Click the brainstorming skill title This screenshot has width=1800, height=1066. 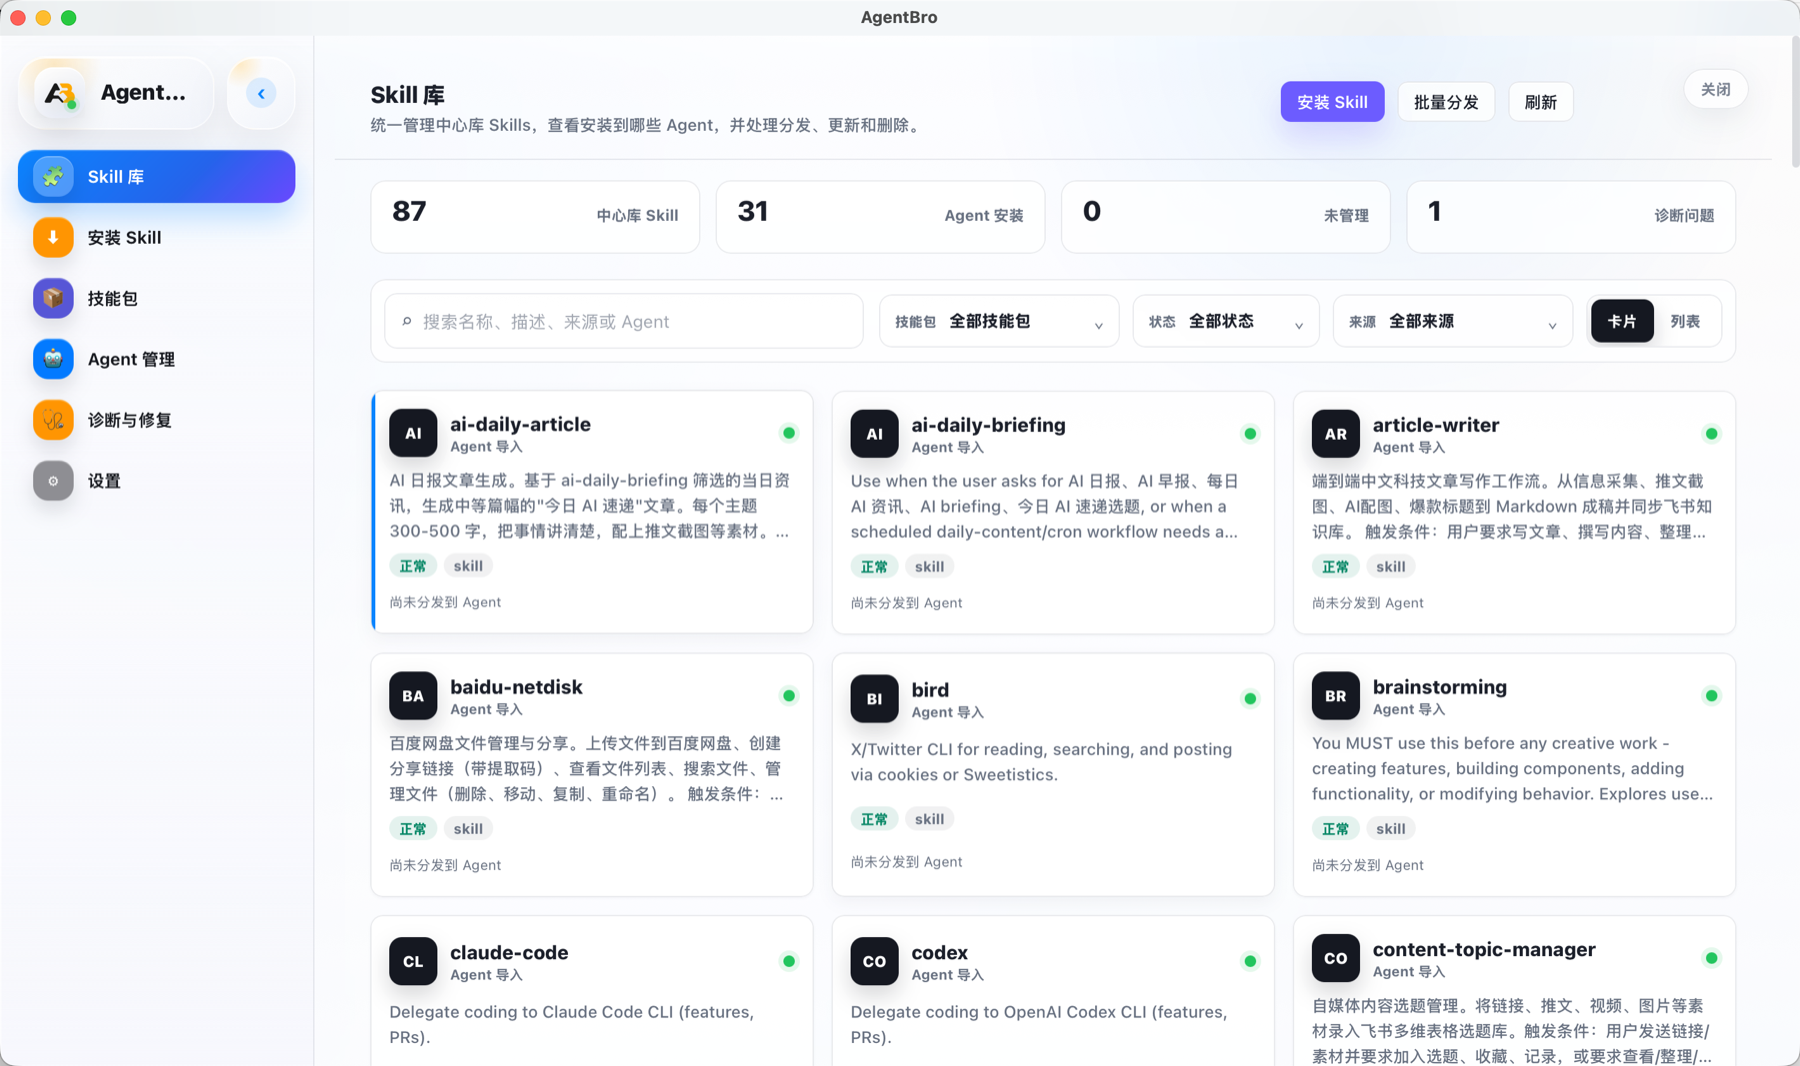tap(1439, 687)
